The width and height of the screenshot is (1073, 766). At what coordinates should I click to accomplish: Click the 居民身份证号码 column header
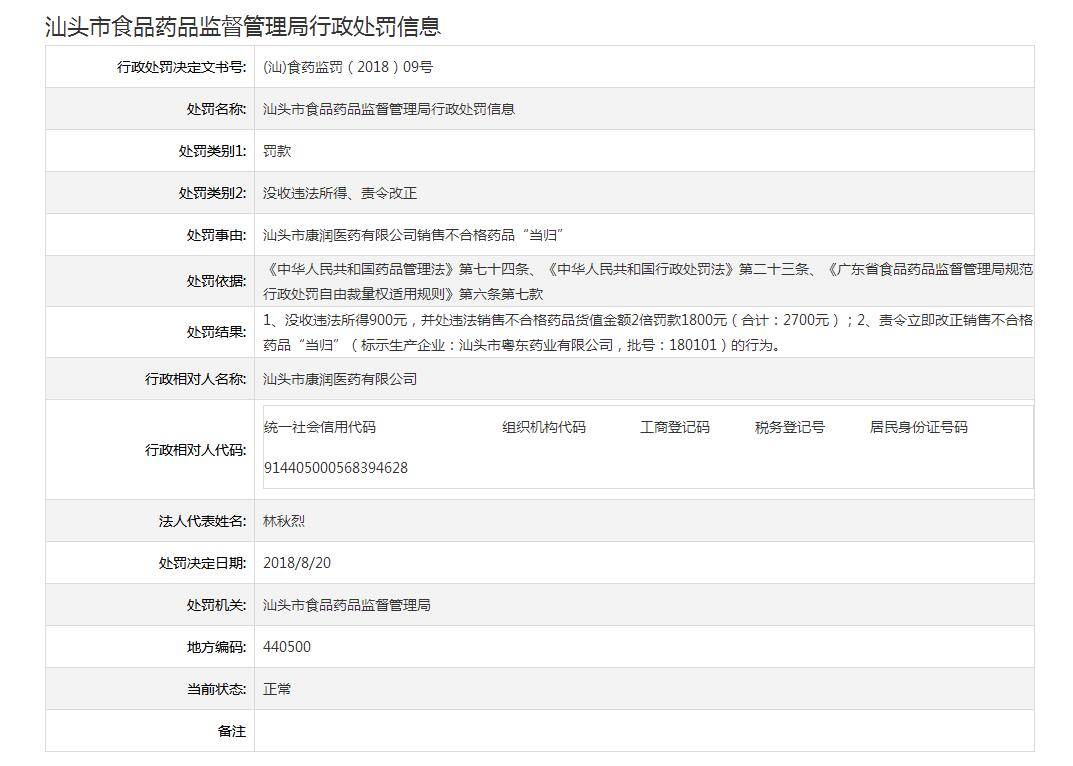[918, 427]
